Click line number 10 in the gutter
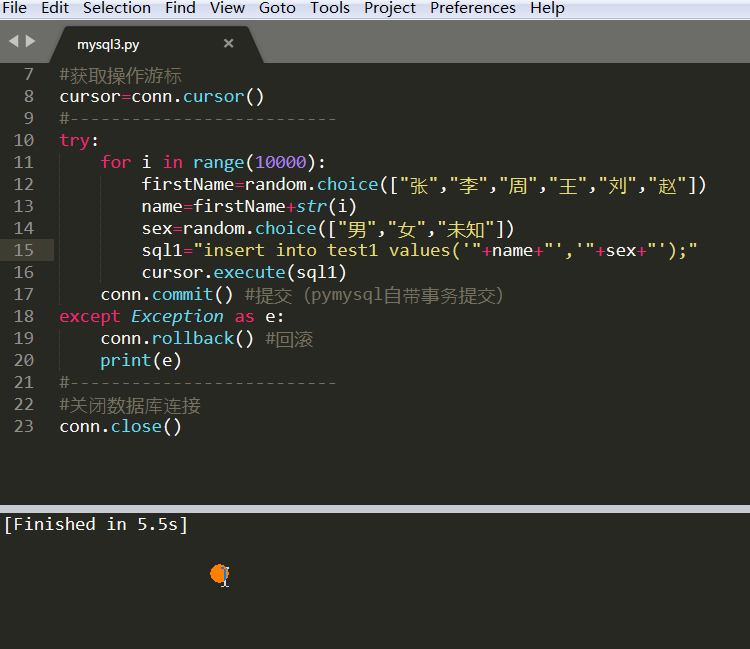This screenshot has width=750, height=649. click(24, 140)
